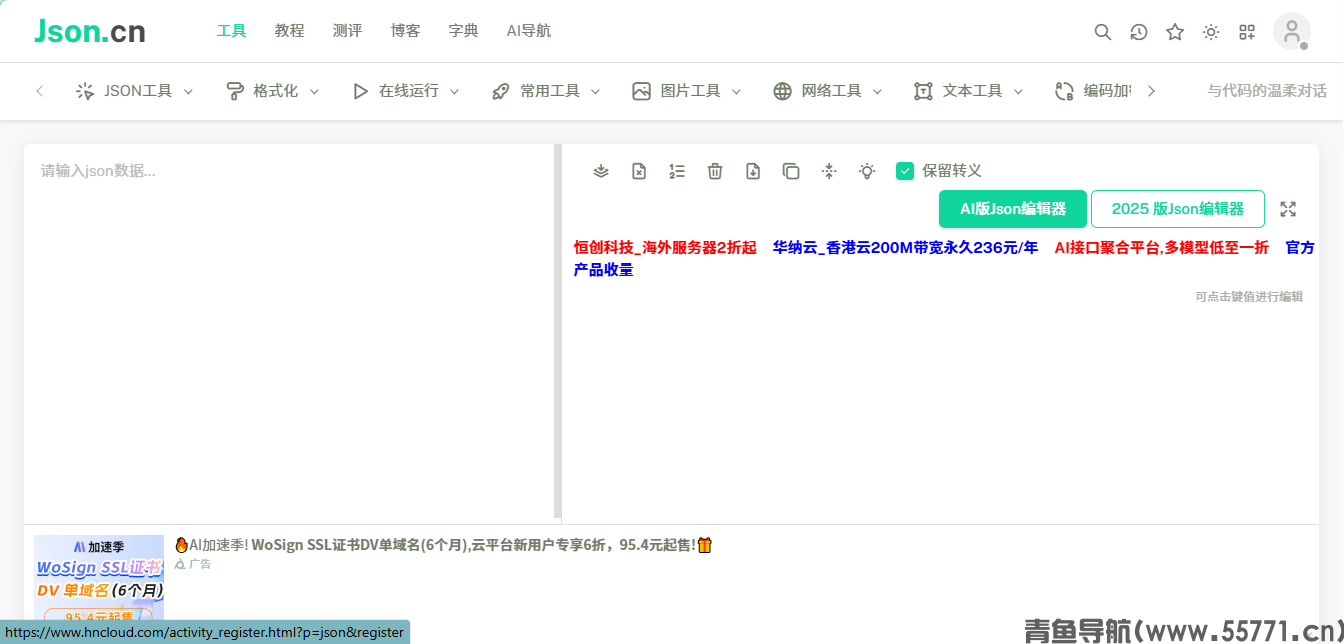This screenshot has width=1344, height=644.
Task: Click the 网络工具 globe icon
Action: pos(783,91)
